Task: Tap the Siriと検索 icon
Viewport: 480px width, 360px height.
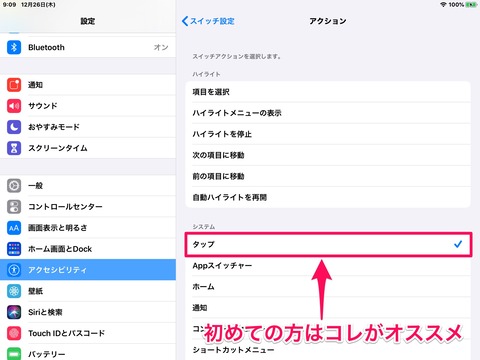Action: coord(14,312)
